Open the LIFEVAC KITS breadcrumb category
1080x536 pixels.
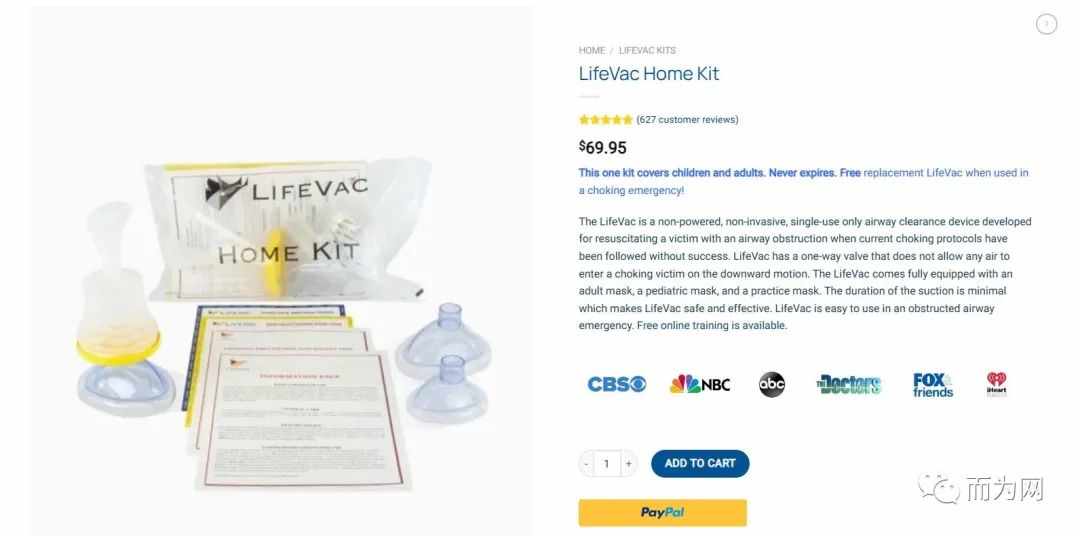tap(647, 50)
